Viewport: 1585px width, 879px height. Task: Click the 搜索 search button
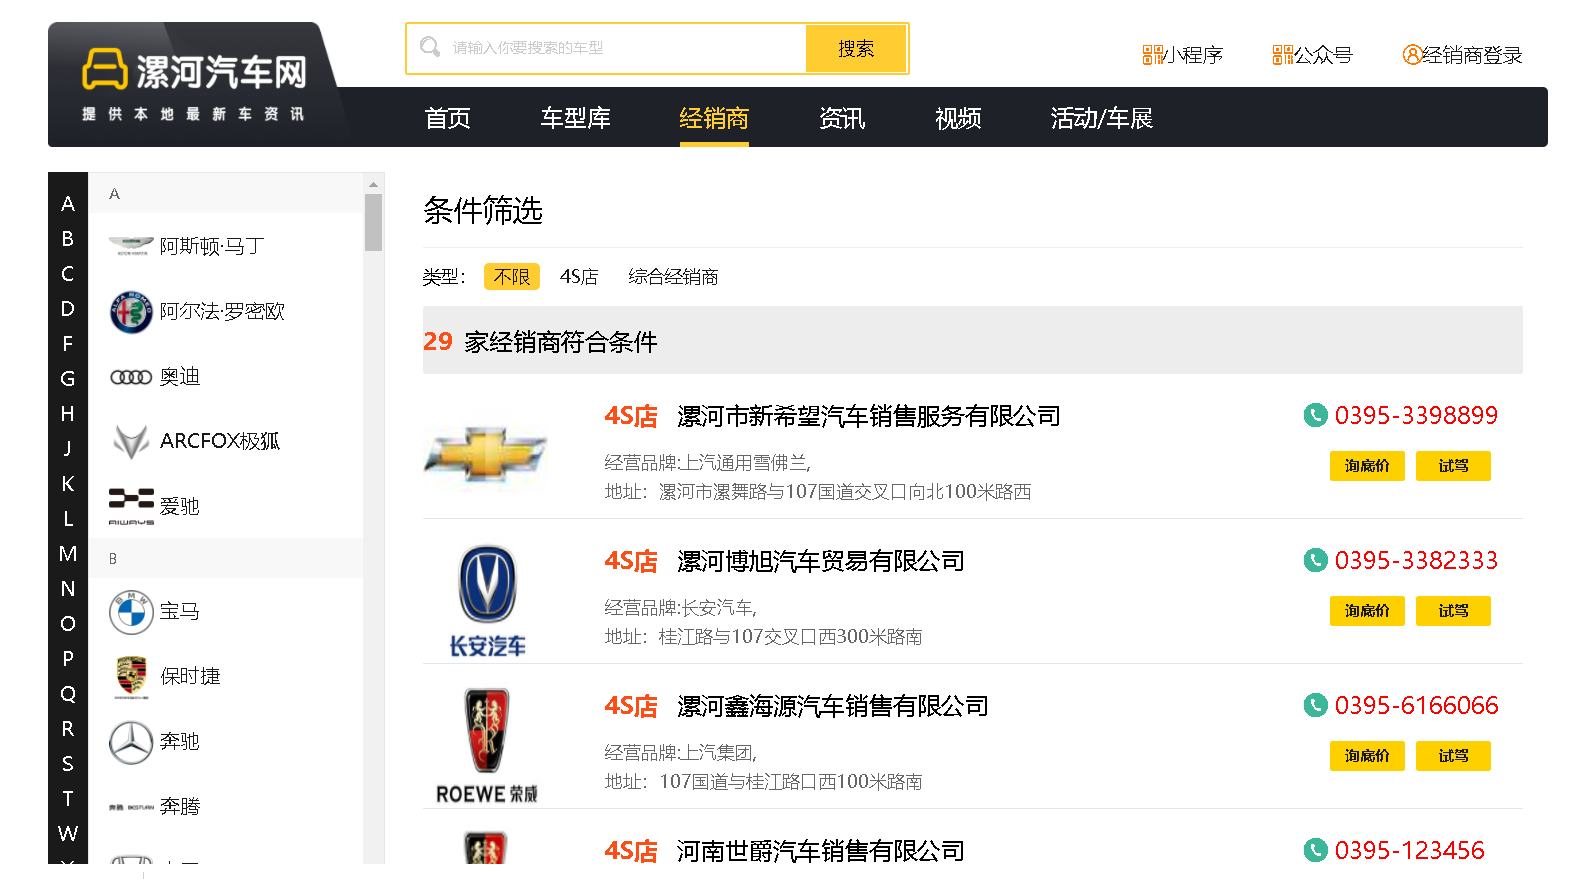[x=856, y=48]
